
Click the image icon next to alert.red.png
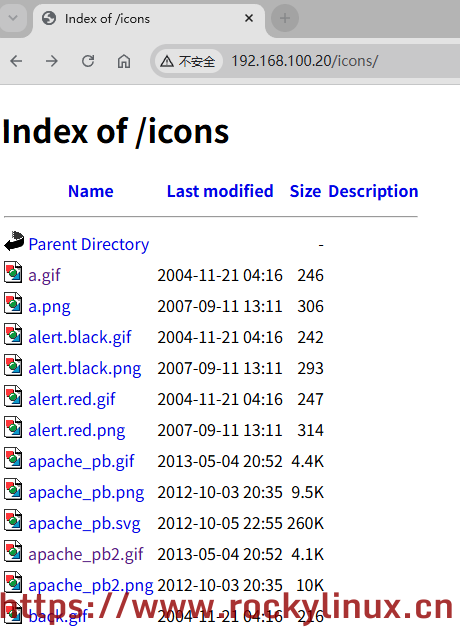(13, 427)
